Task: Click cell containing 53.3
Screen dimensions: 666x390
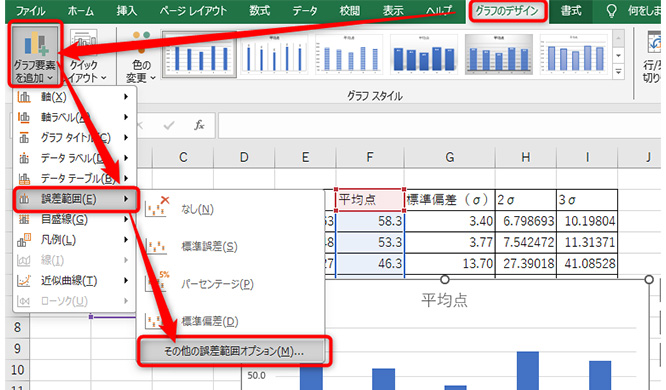Action: tap(370, 242)
